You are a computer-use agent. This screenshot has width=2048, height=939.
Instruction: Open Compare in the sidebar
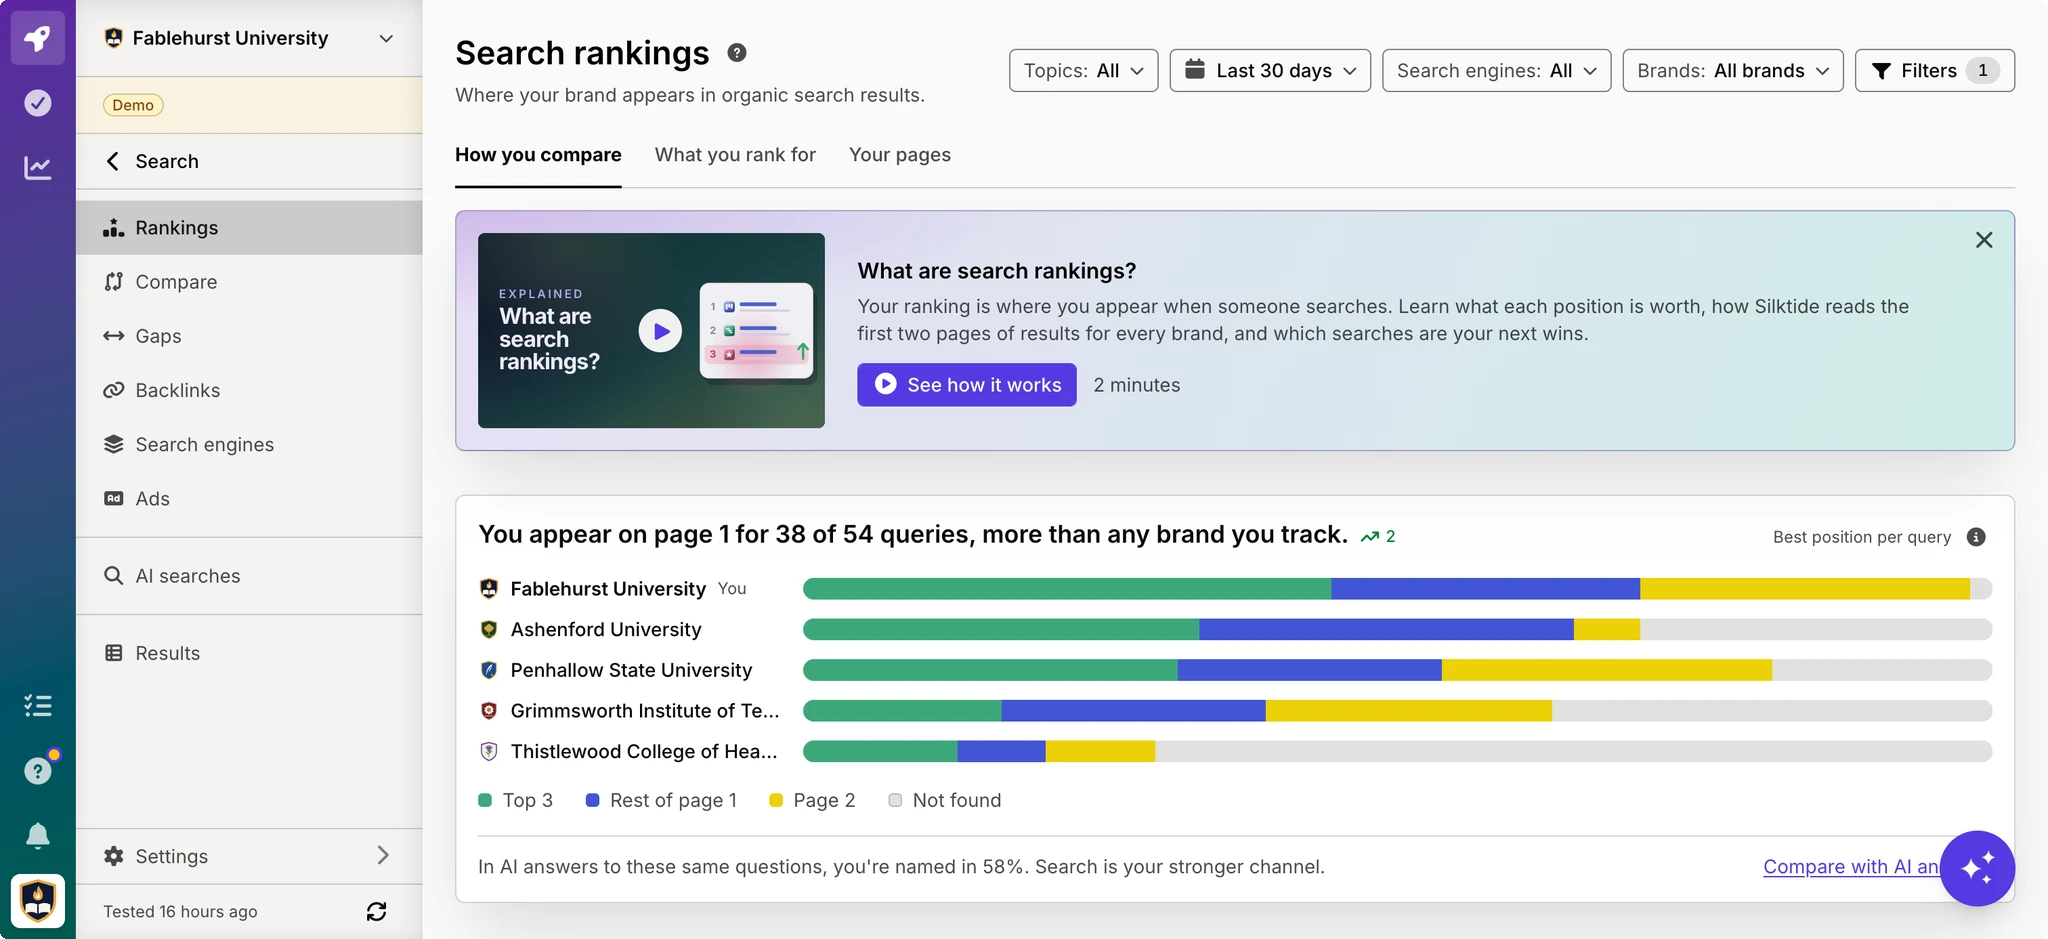point(249,282)
